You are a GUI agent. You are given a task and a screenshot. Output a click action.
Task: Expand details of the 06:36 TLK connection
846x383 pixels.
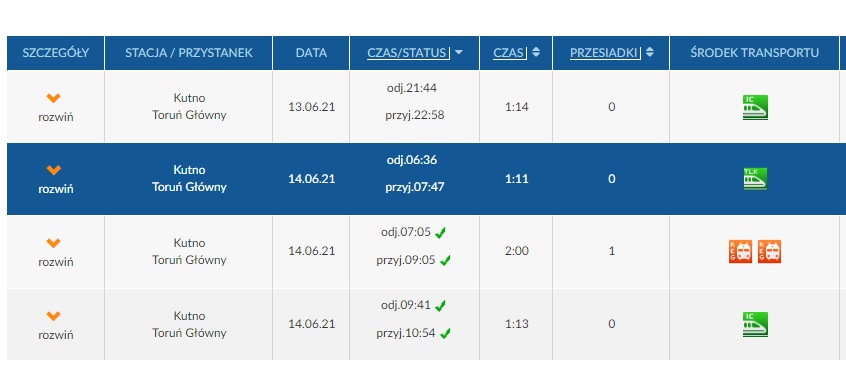56,179
